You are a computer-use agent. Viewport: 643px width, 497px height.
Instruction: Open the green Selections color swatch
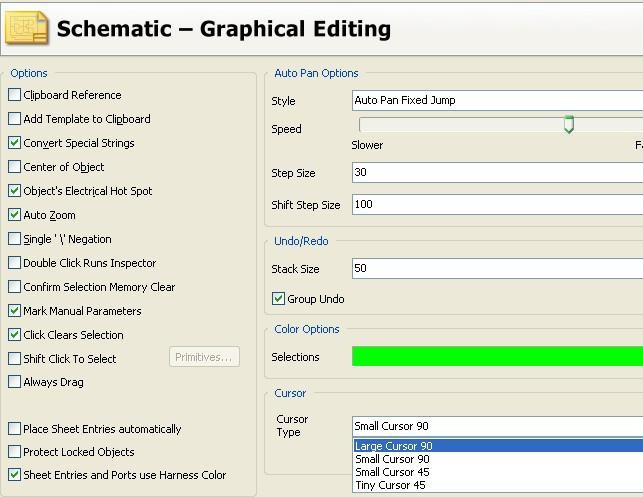point(497,357)
